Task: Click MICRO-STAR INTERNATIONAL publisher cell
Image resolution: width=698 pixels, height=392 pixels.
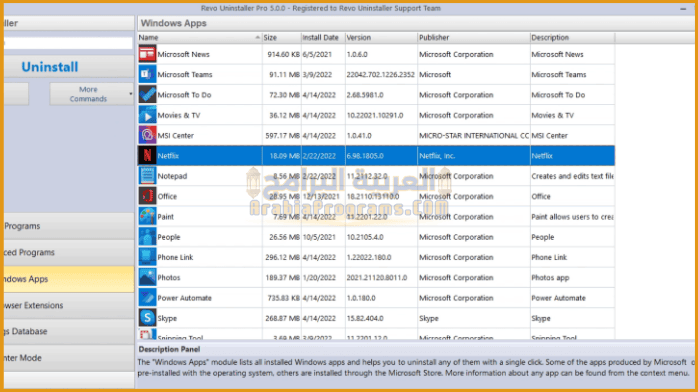Action: (474, 136)
